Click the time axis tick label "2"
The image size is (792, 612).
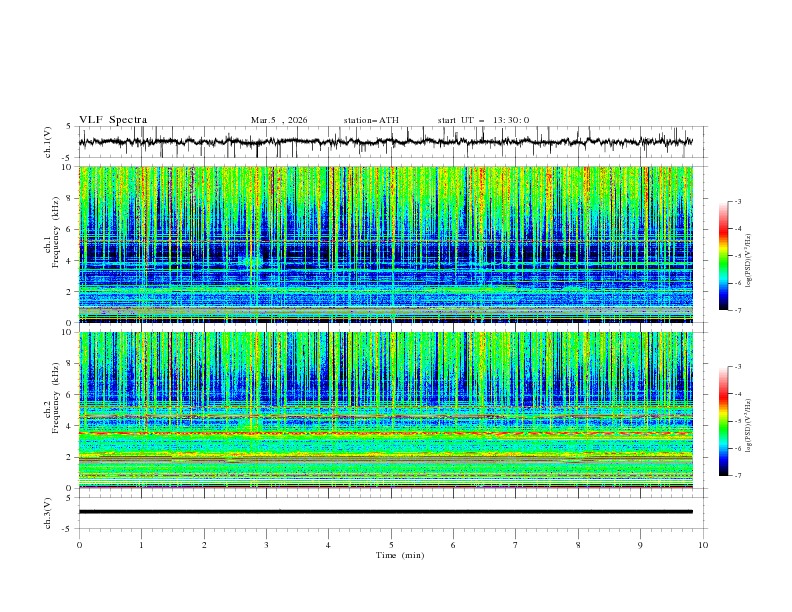tap(204, 545)
